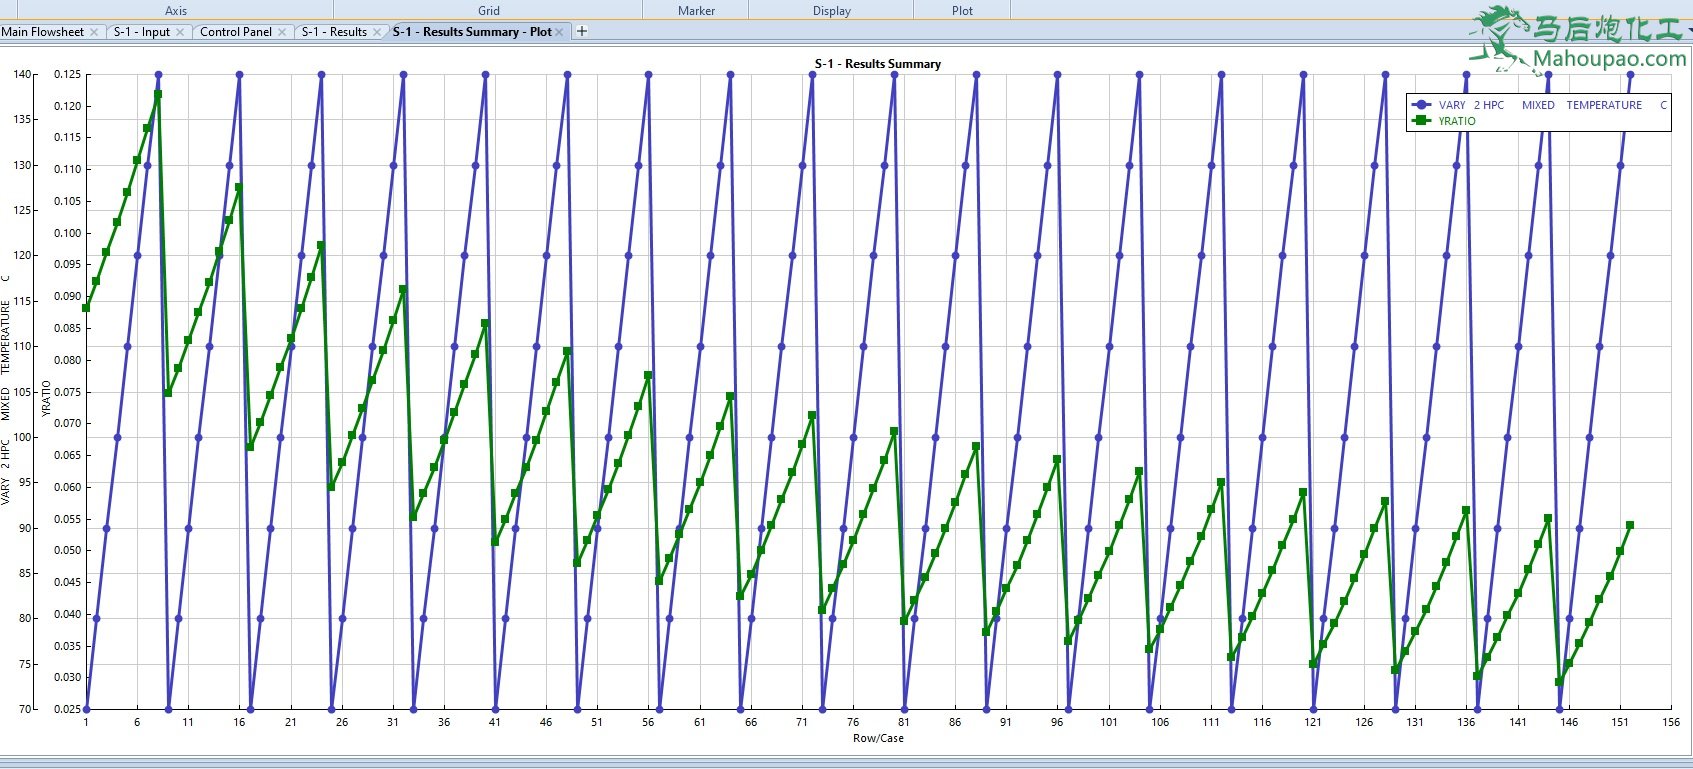1693x769 pixels.
Task: Open the Control Panel tab
Action: point(236,32)
